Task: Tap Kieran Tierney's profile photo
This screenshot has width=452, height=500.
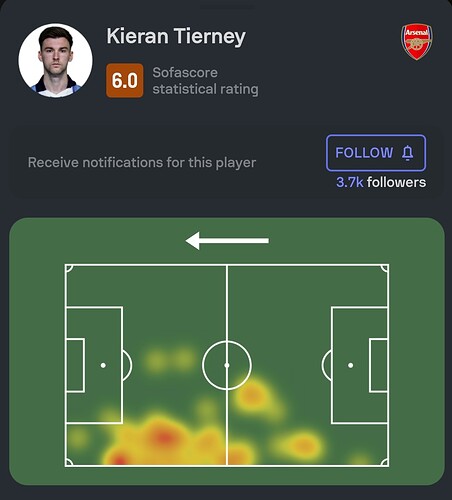Action: tap(55, 60)
